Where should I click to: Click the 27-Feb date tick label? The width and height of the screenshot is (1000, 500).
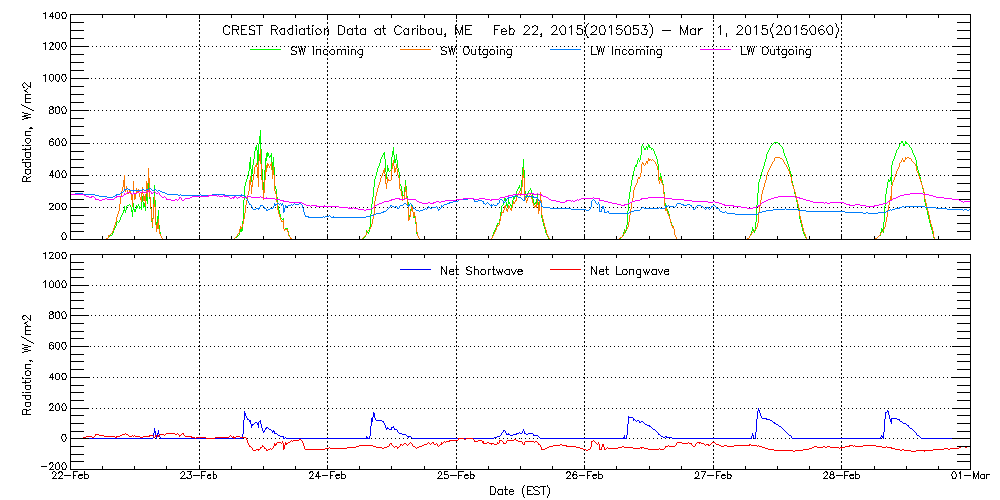tap(713, 477)
